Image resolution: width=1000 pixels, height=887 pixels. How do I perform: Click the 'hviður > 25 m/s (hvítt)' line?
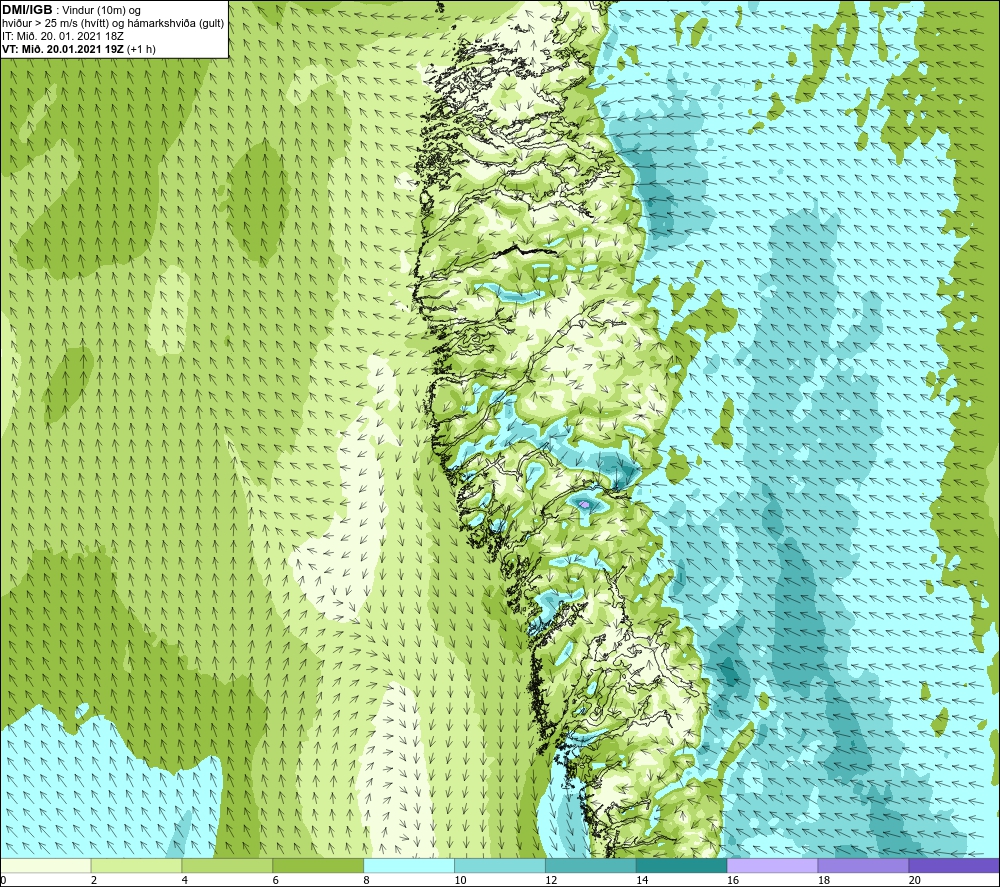(113, 24)
